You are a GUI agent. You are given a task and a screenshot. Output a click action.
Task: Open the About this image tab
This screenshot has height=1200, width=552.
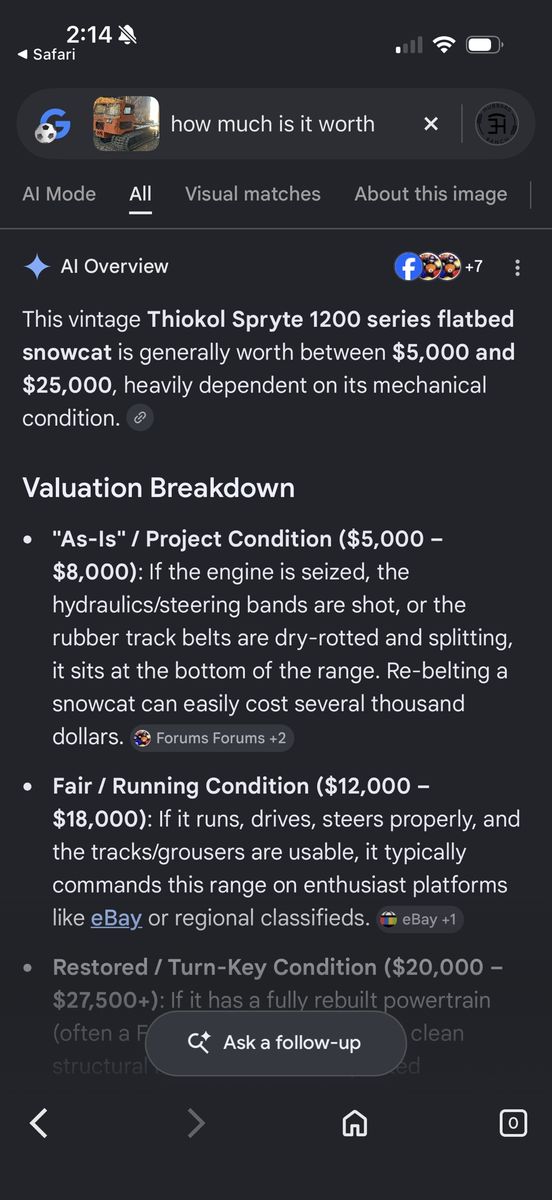430,194
